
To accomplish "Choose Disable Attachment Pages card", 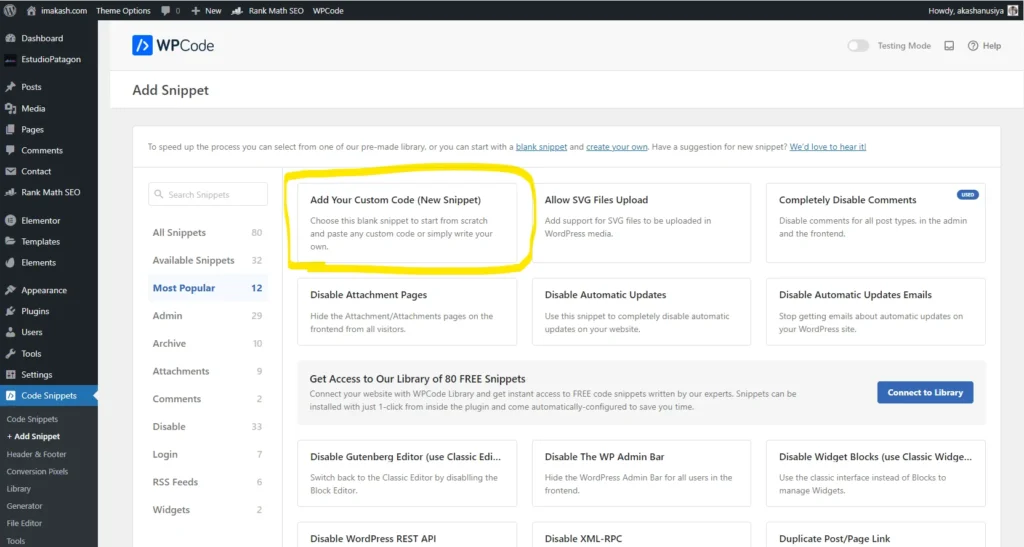I will coord(407,312).
